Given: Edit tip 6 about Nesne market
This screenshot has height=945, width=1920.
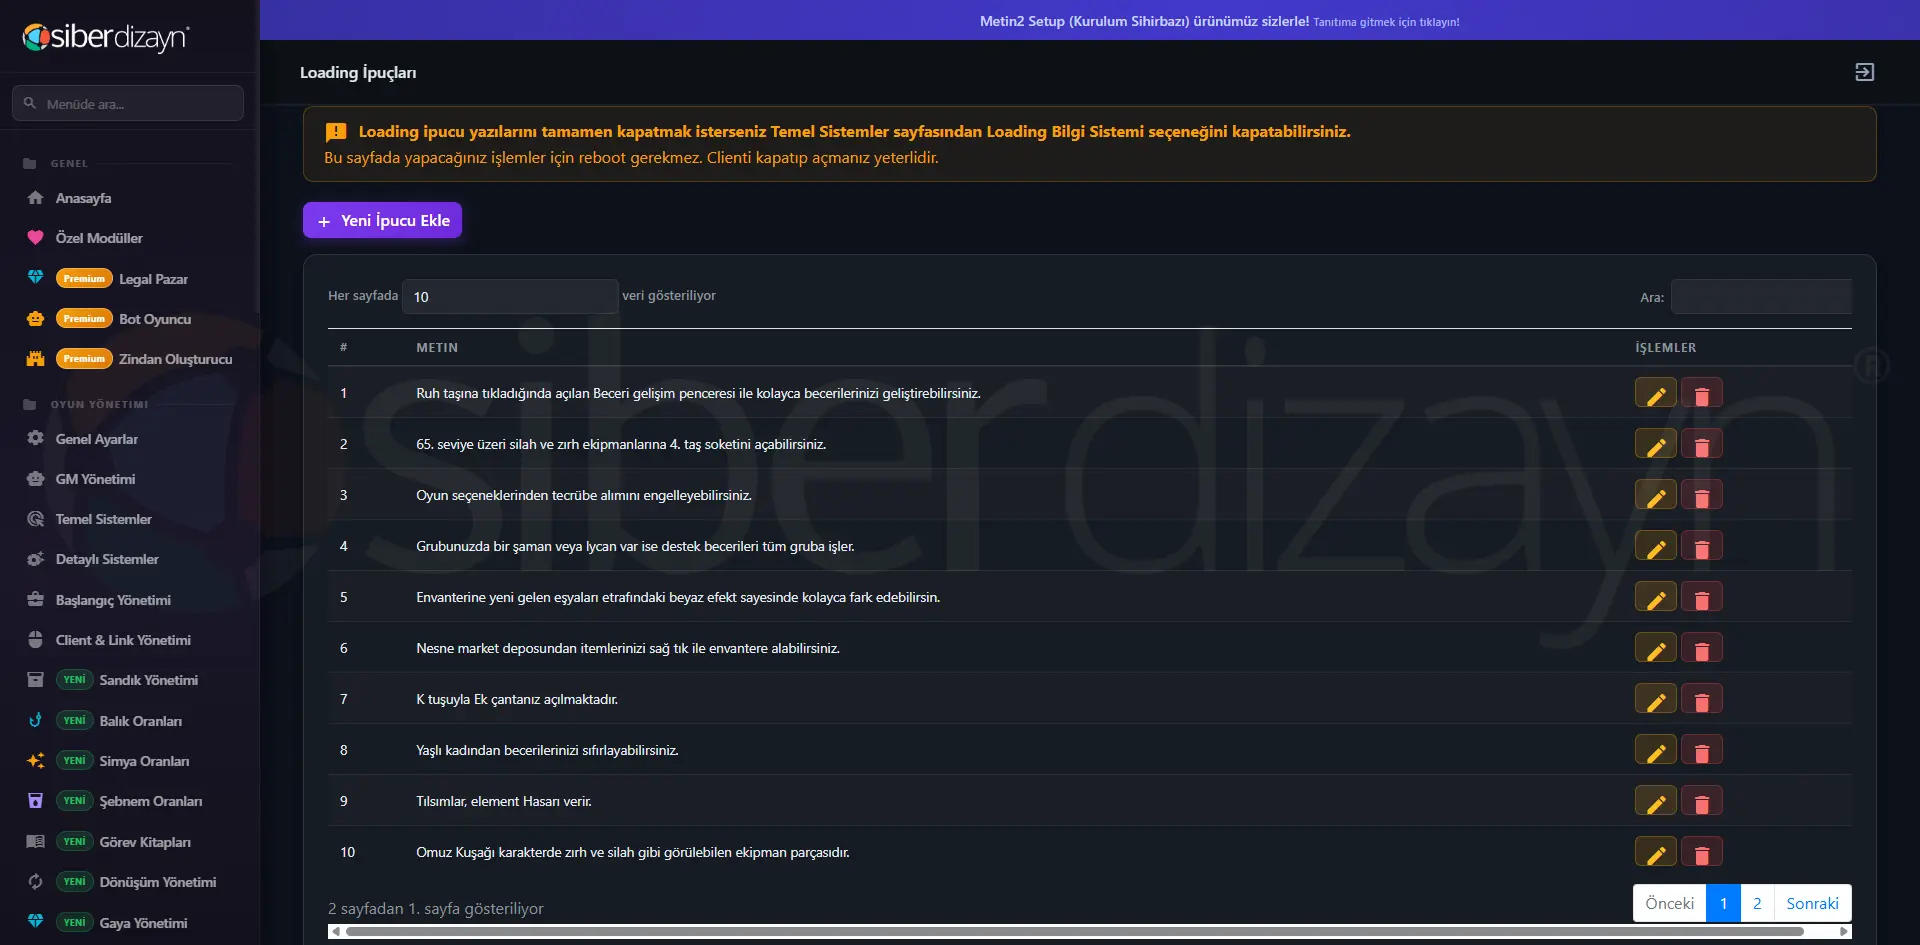Looking at the screenshot, I should 1655,648.
